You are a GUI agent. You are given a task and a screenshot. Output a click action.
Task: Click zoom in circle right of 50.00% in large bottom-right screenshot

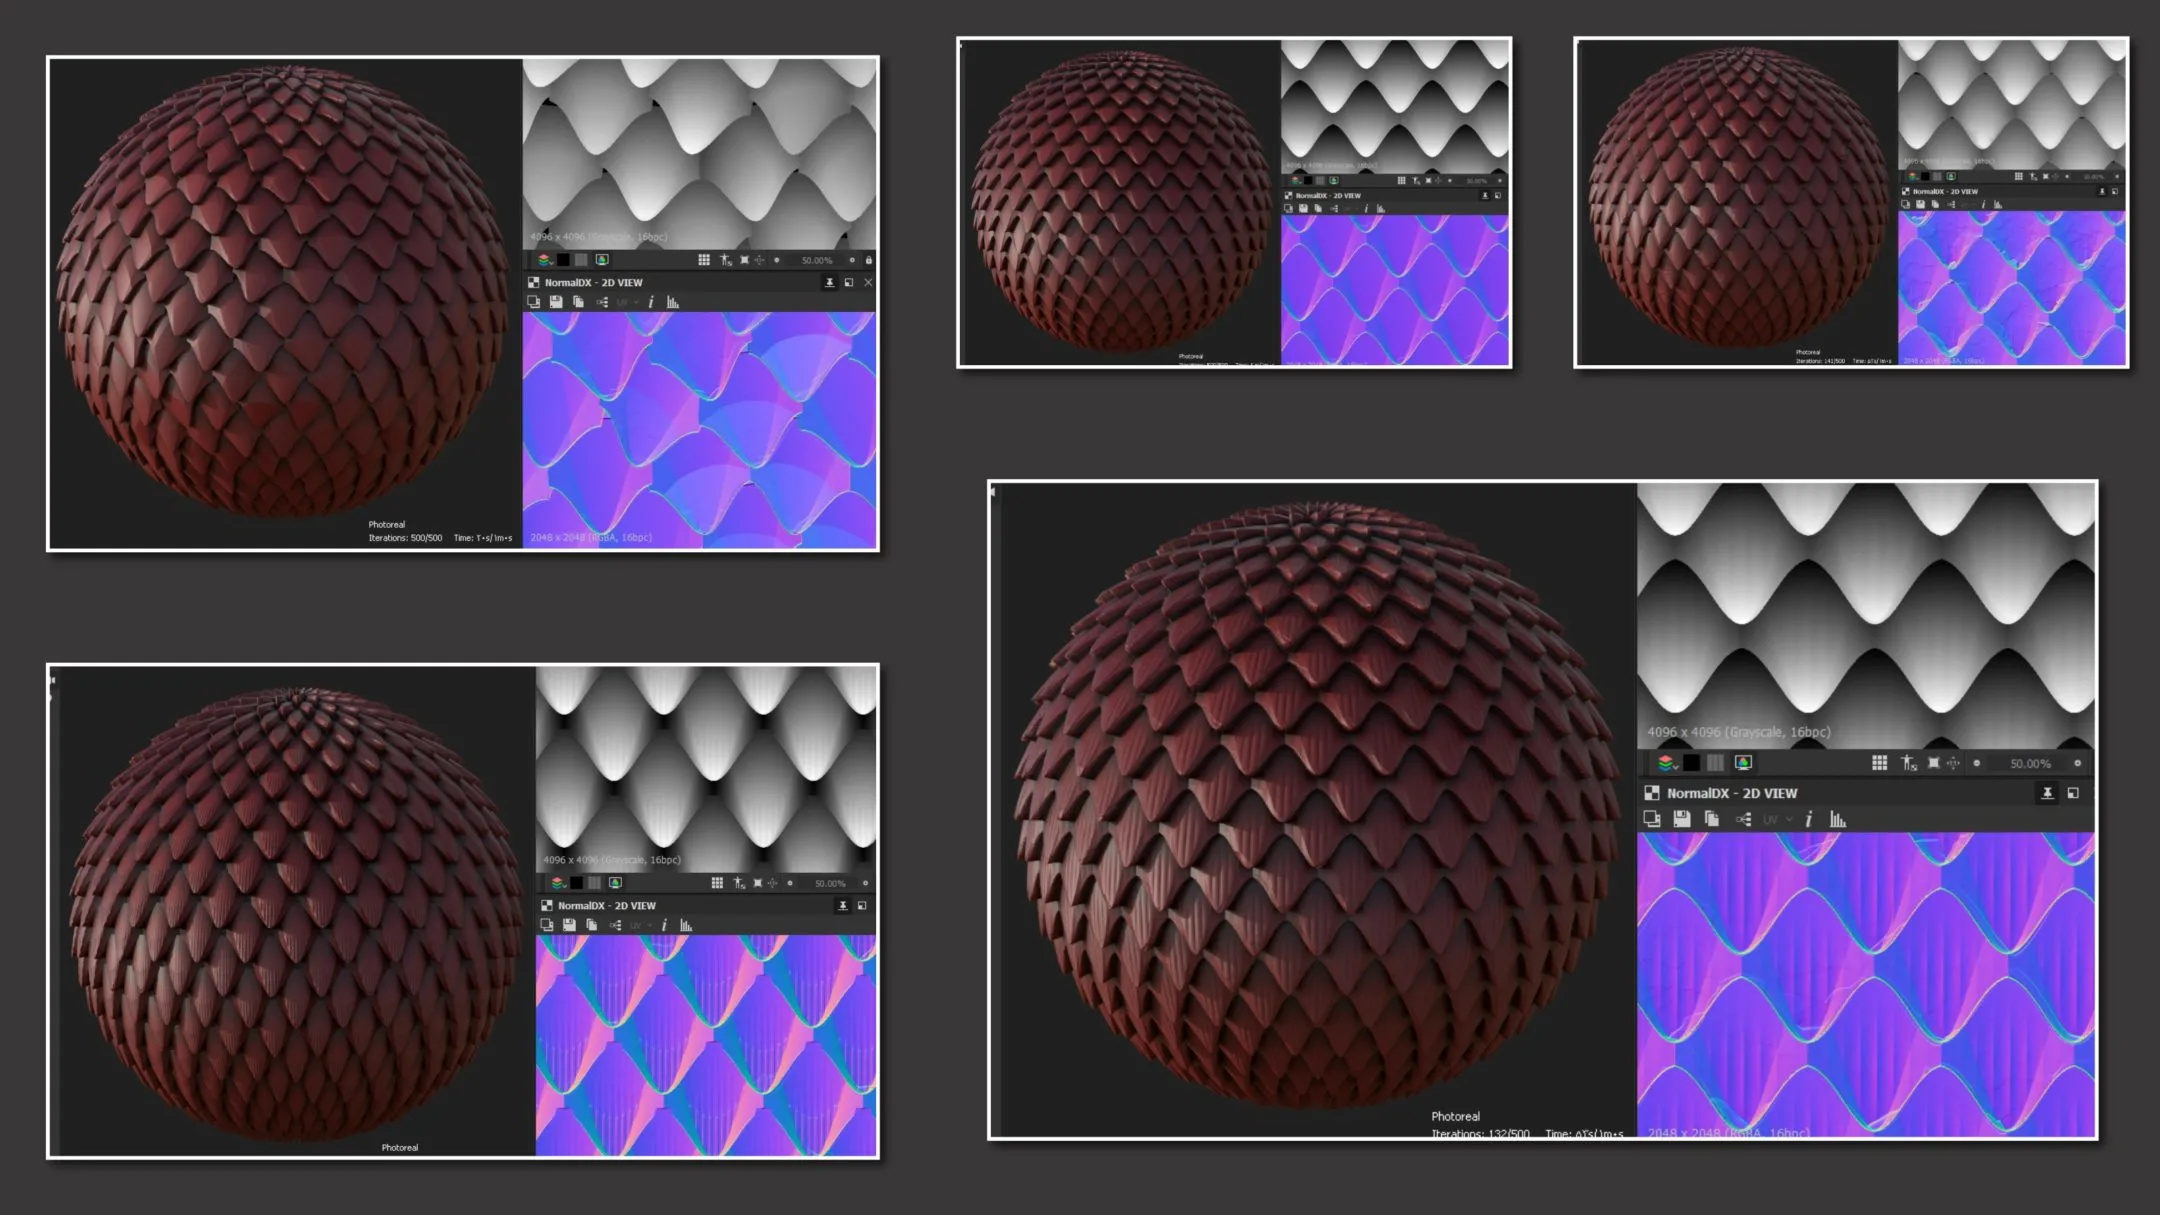tap(2077, 763)
